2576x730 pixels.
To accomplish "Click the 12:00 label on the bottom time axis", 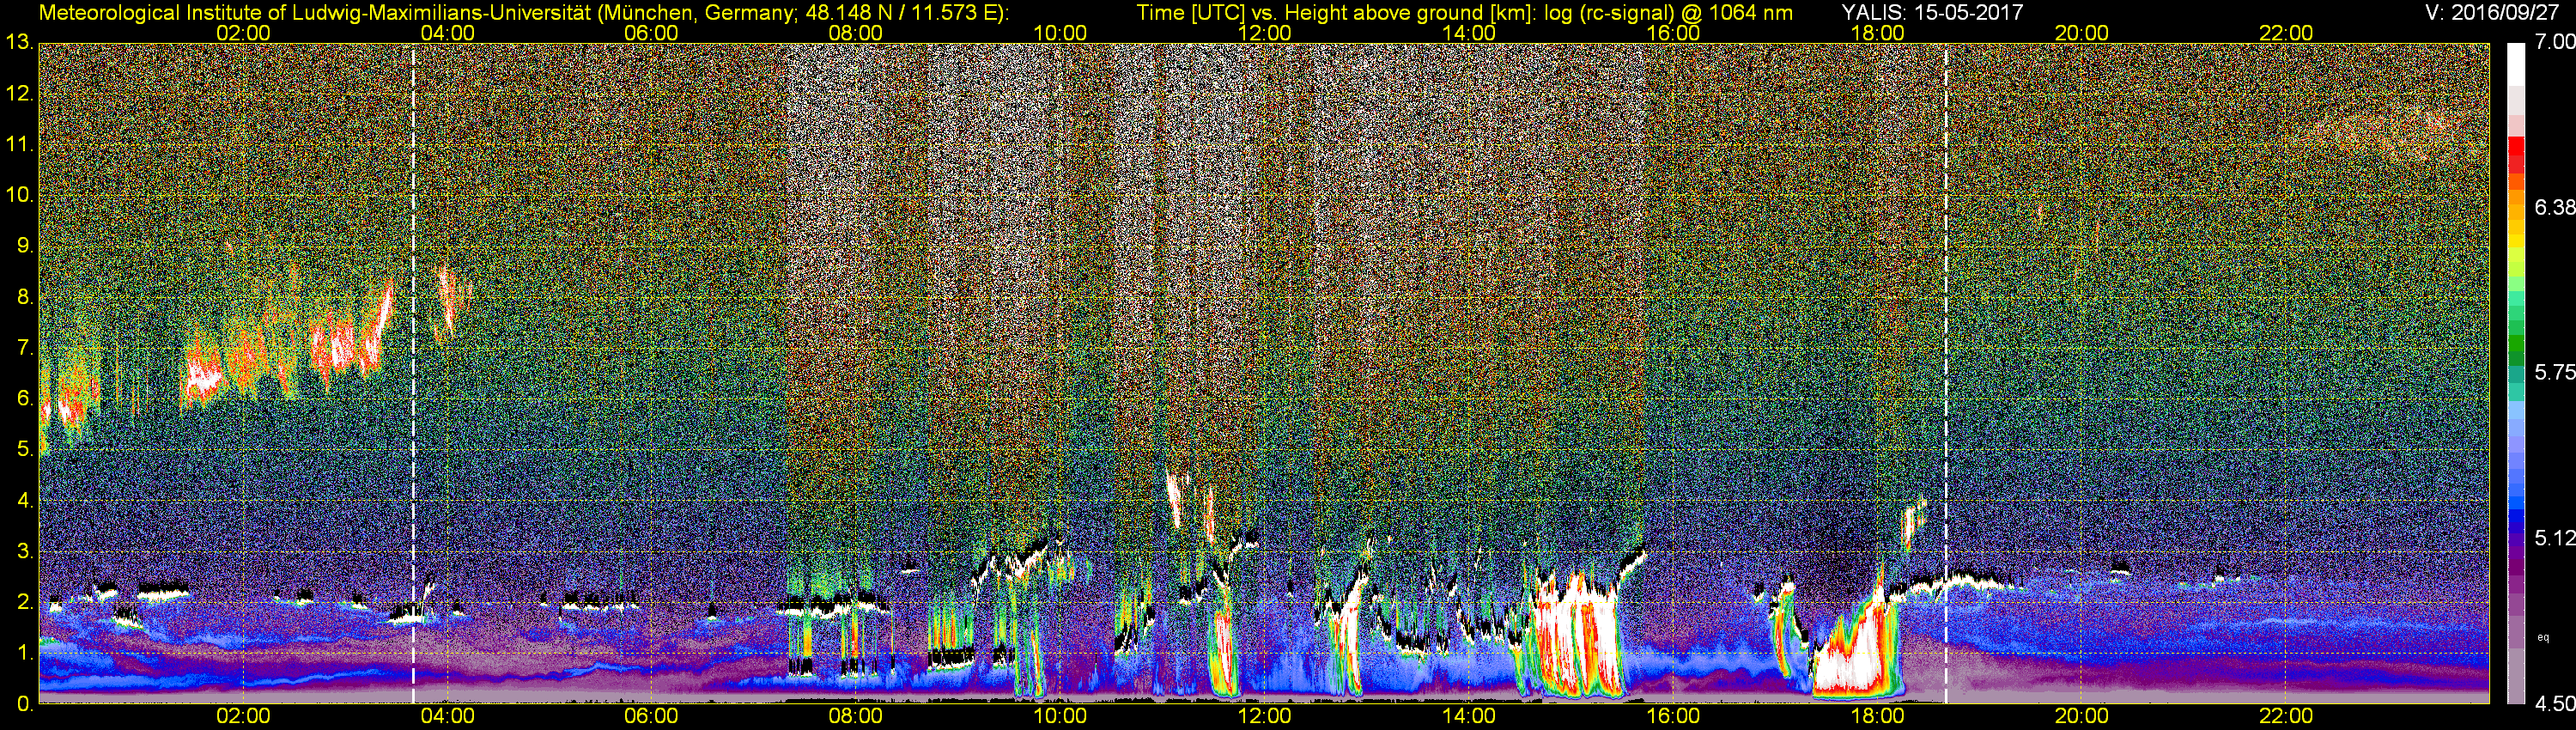I will 1264,716.
